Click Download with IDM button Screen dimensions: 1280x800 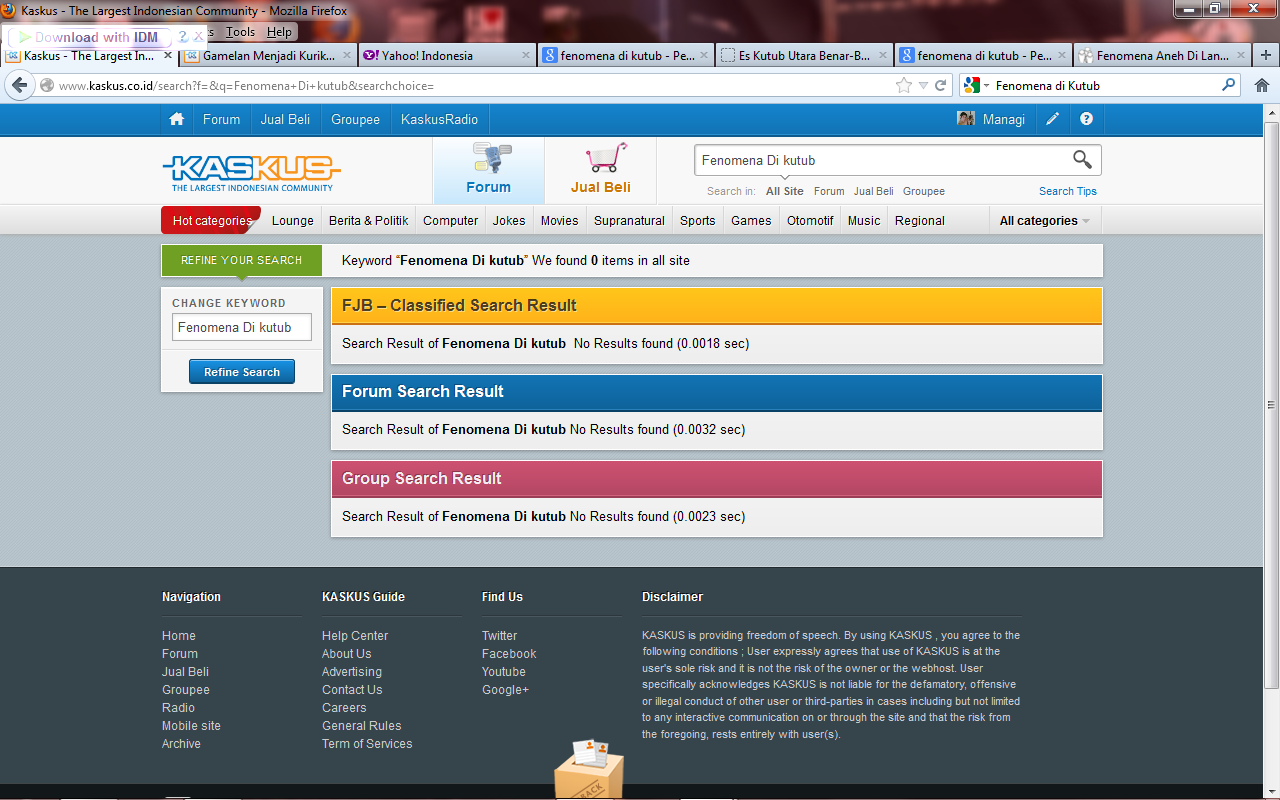(88, 37)
